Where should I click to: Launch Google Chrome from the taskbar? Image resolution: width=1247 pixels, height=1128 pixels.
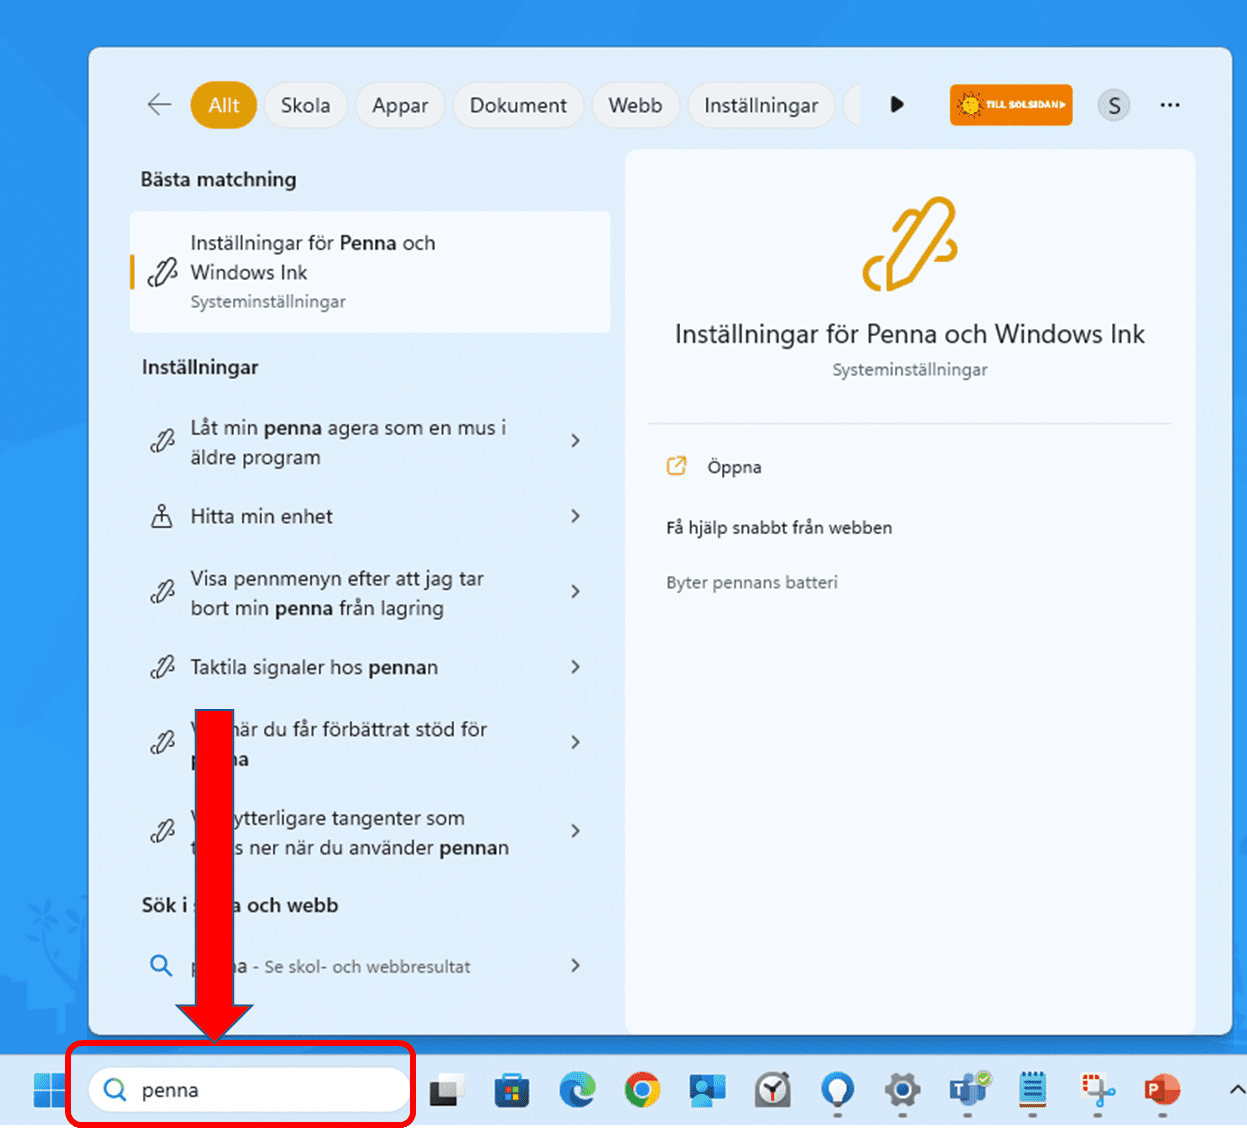point(642,1089)
